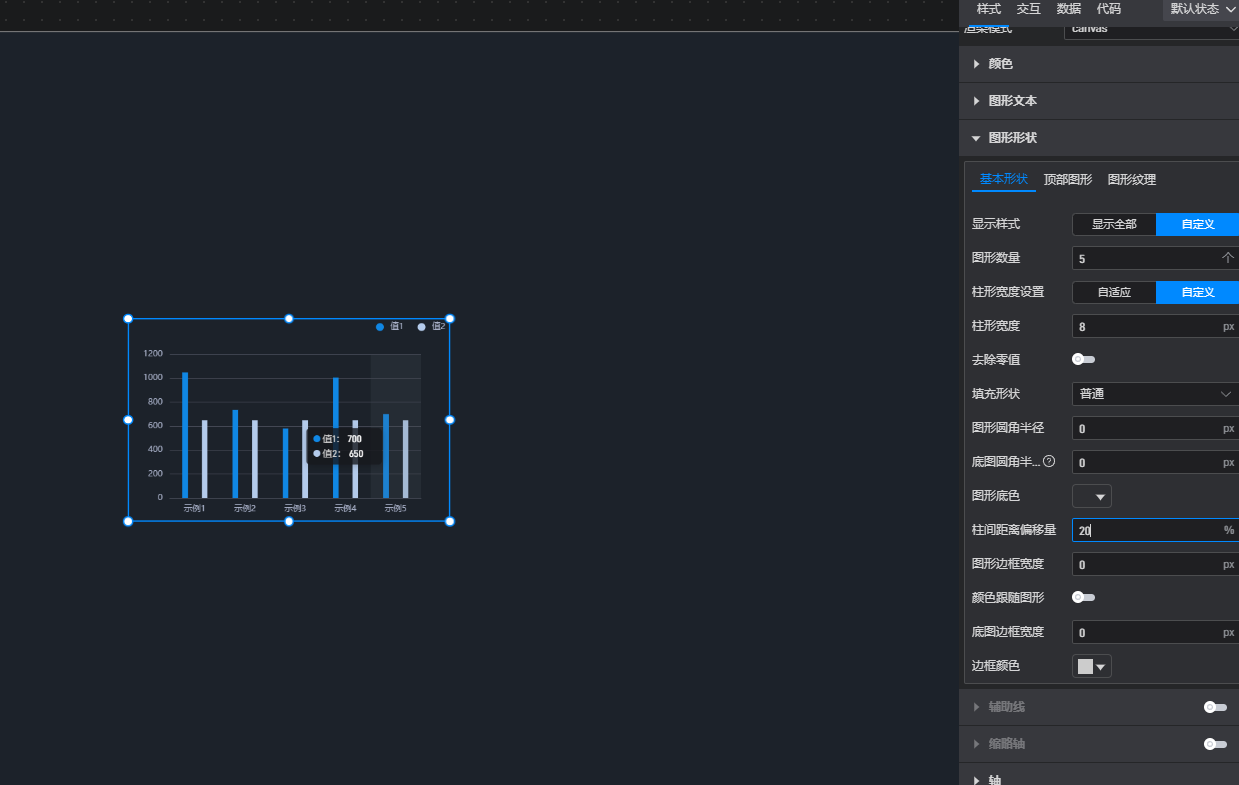
Task: Click the 示例5 axis label
Action: [x=396, y=508]
